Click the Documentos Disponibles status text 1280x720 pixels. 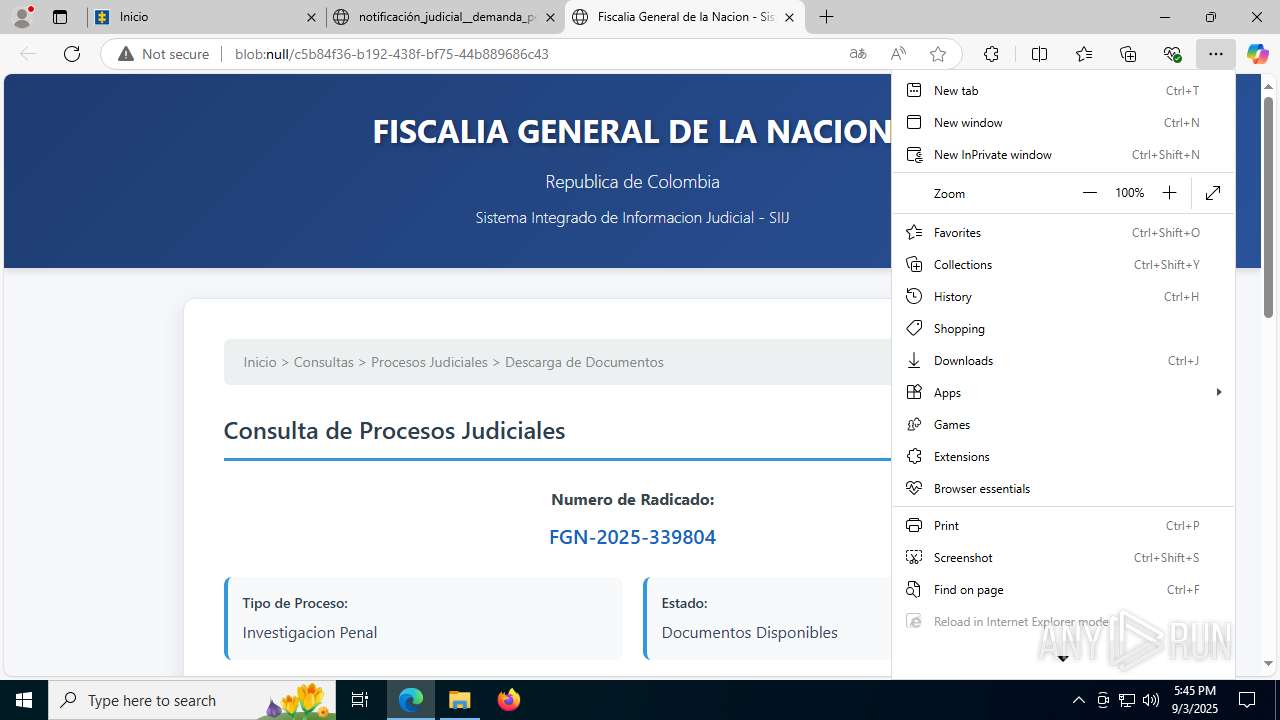tap(750, 632)
